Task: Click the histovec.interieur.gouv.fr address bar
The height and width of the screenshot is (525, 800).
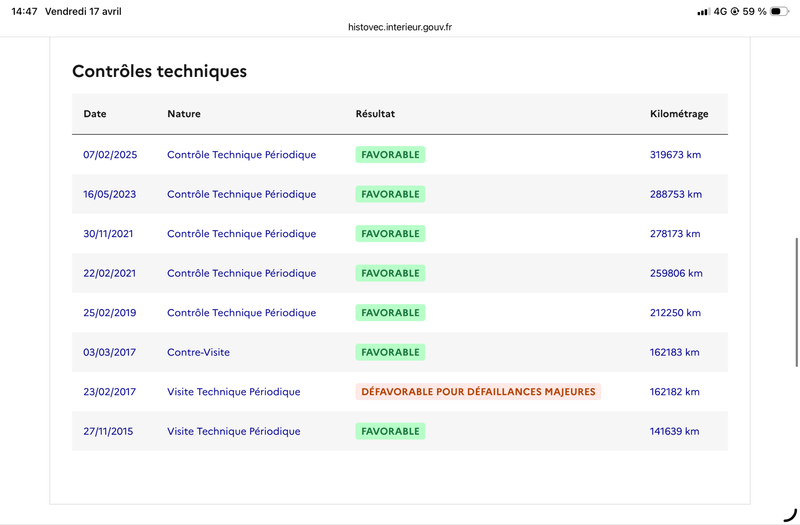Action: click(400, 27)
